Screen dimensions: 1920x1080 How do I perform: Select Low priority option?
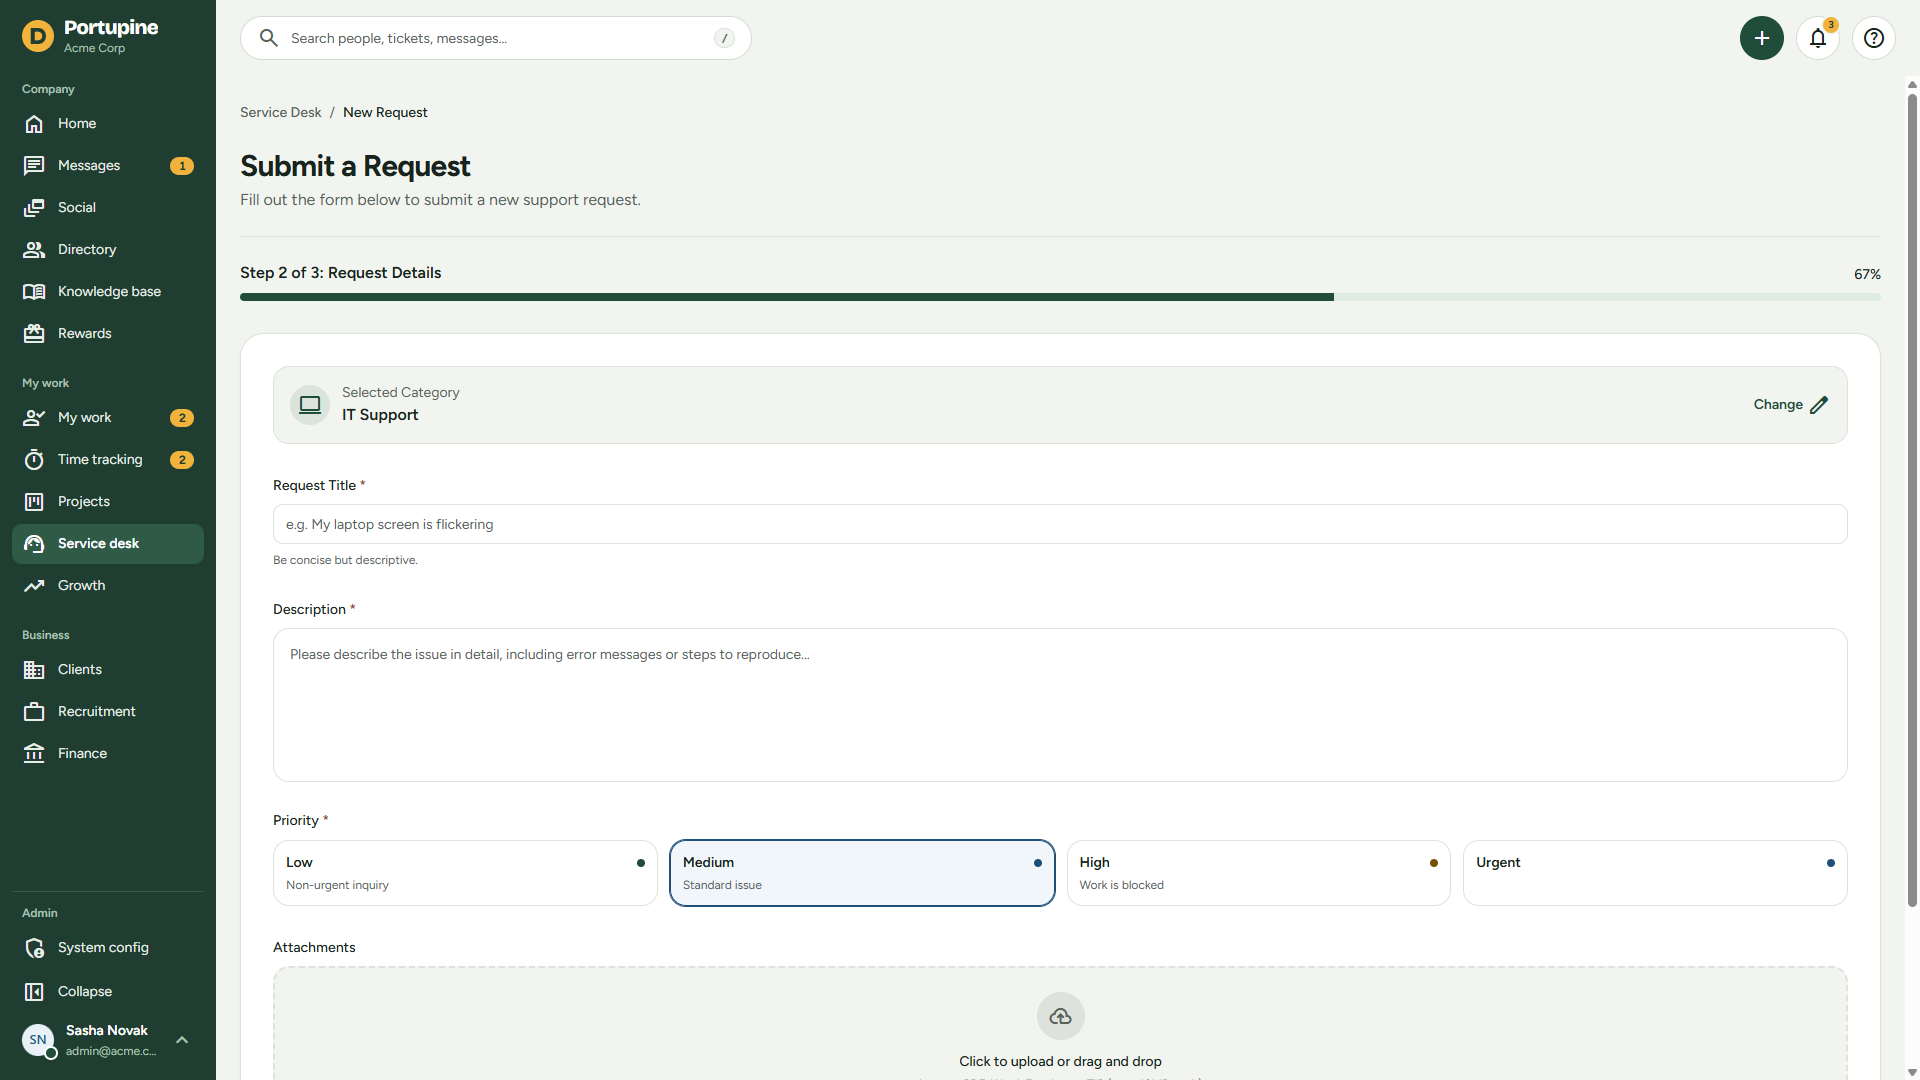click(x=465, y=873)
